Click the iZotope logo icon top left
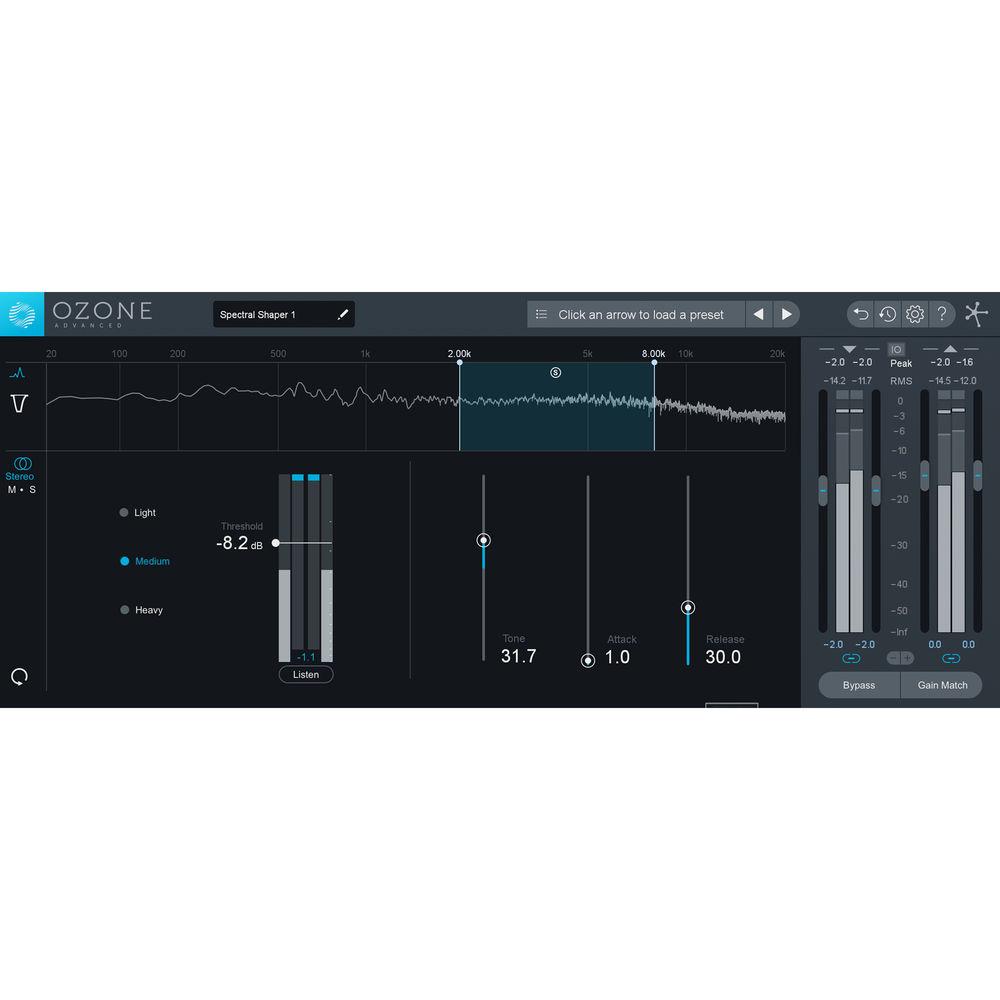Screen dimensions: 1000x1000 coord(22,312)
